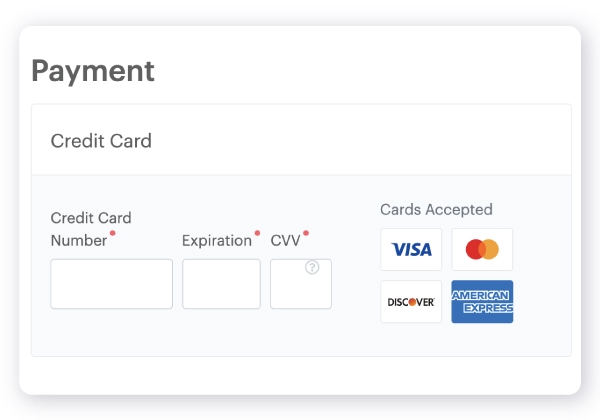Click the red asterisk beside Credit Card Number
The image size is (600, 420).
pos(112,234)
